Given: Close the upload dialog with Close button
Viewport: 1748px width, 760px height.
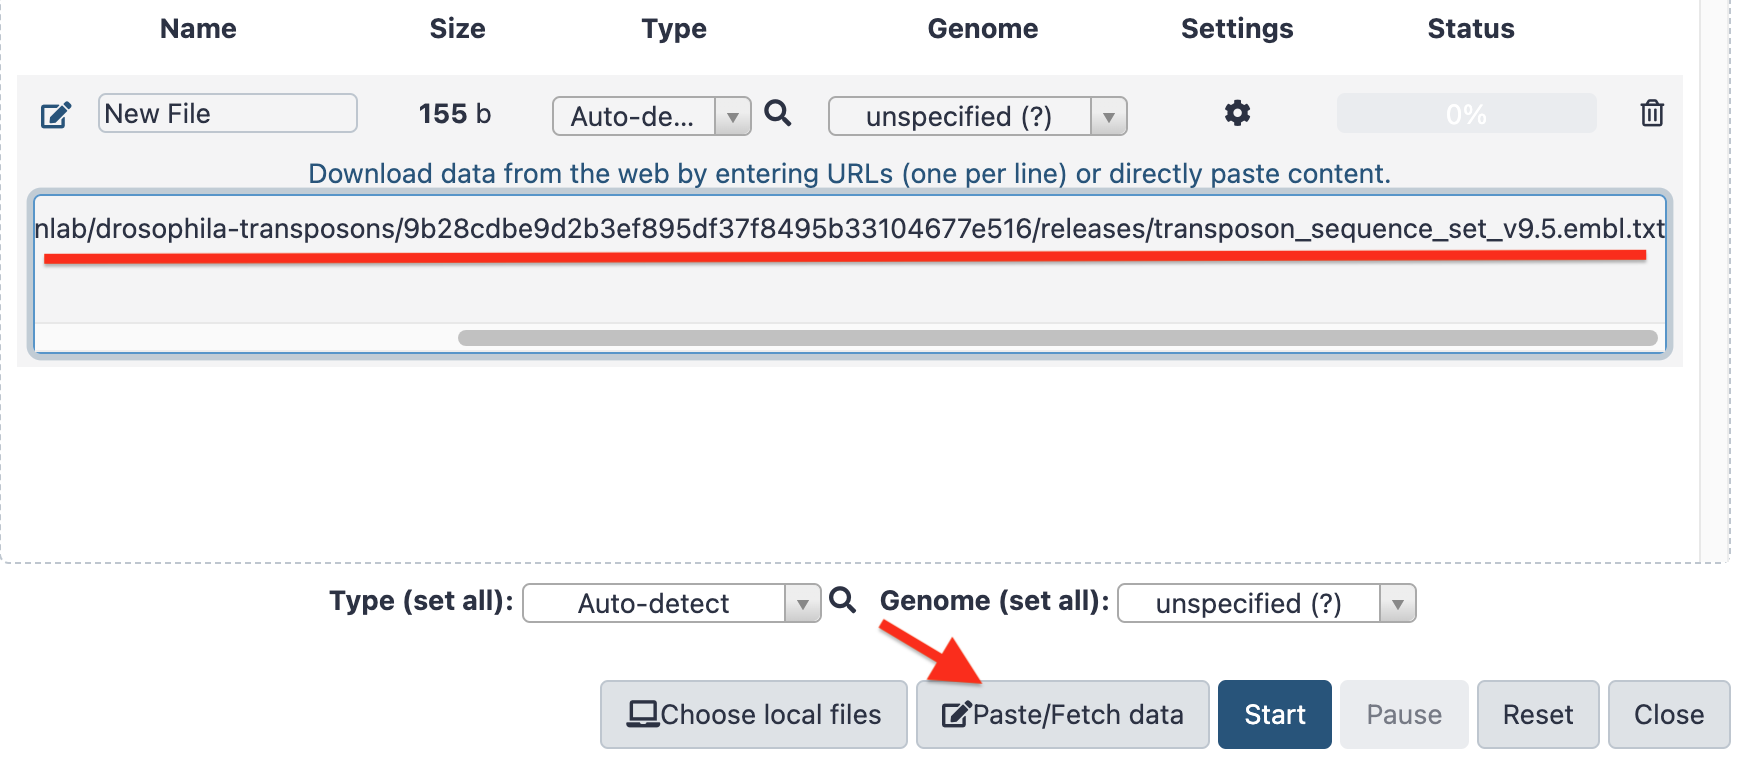Looking at the screenshot, I should (1668, 714).
